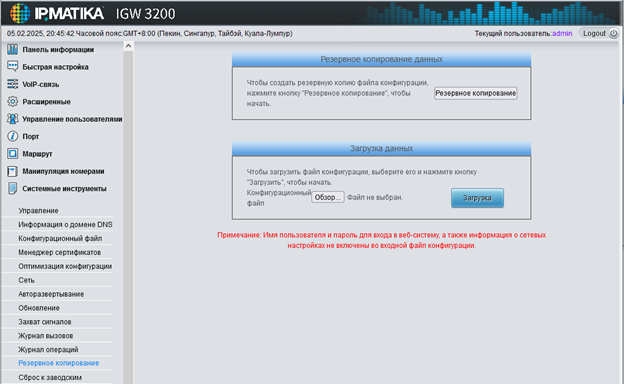Click the blue Загрузка button
The height and width of the screenshot is (384, 624).
point(477,198)
